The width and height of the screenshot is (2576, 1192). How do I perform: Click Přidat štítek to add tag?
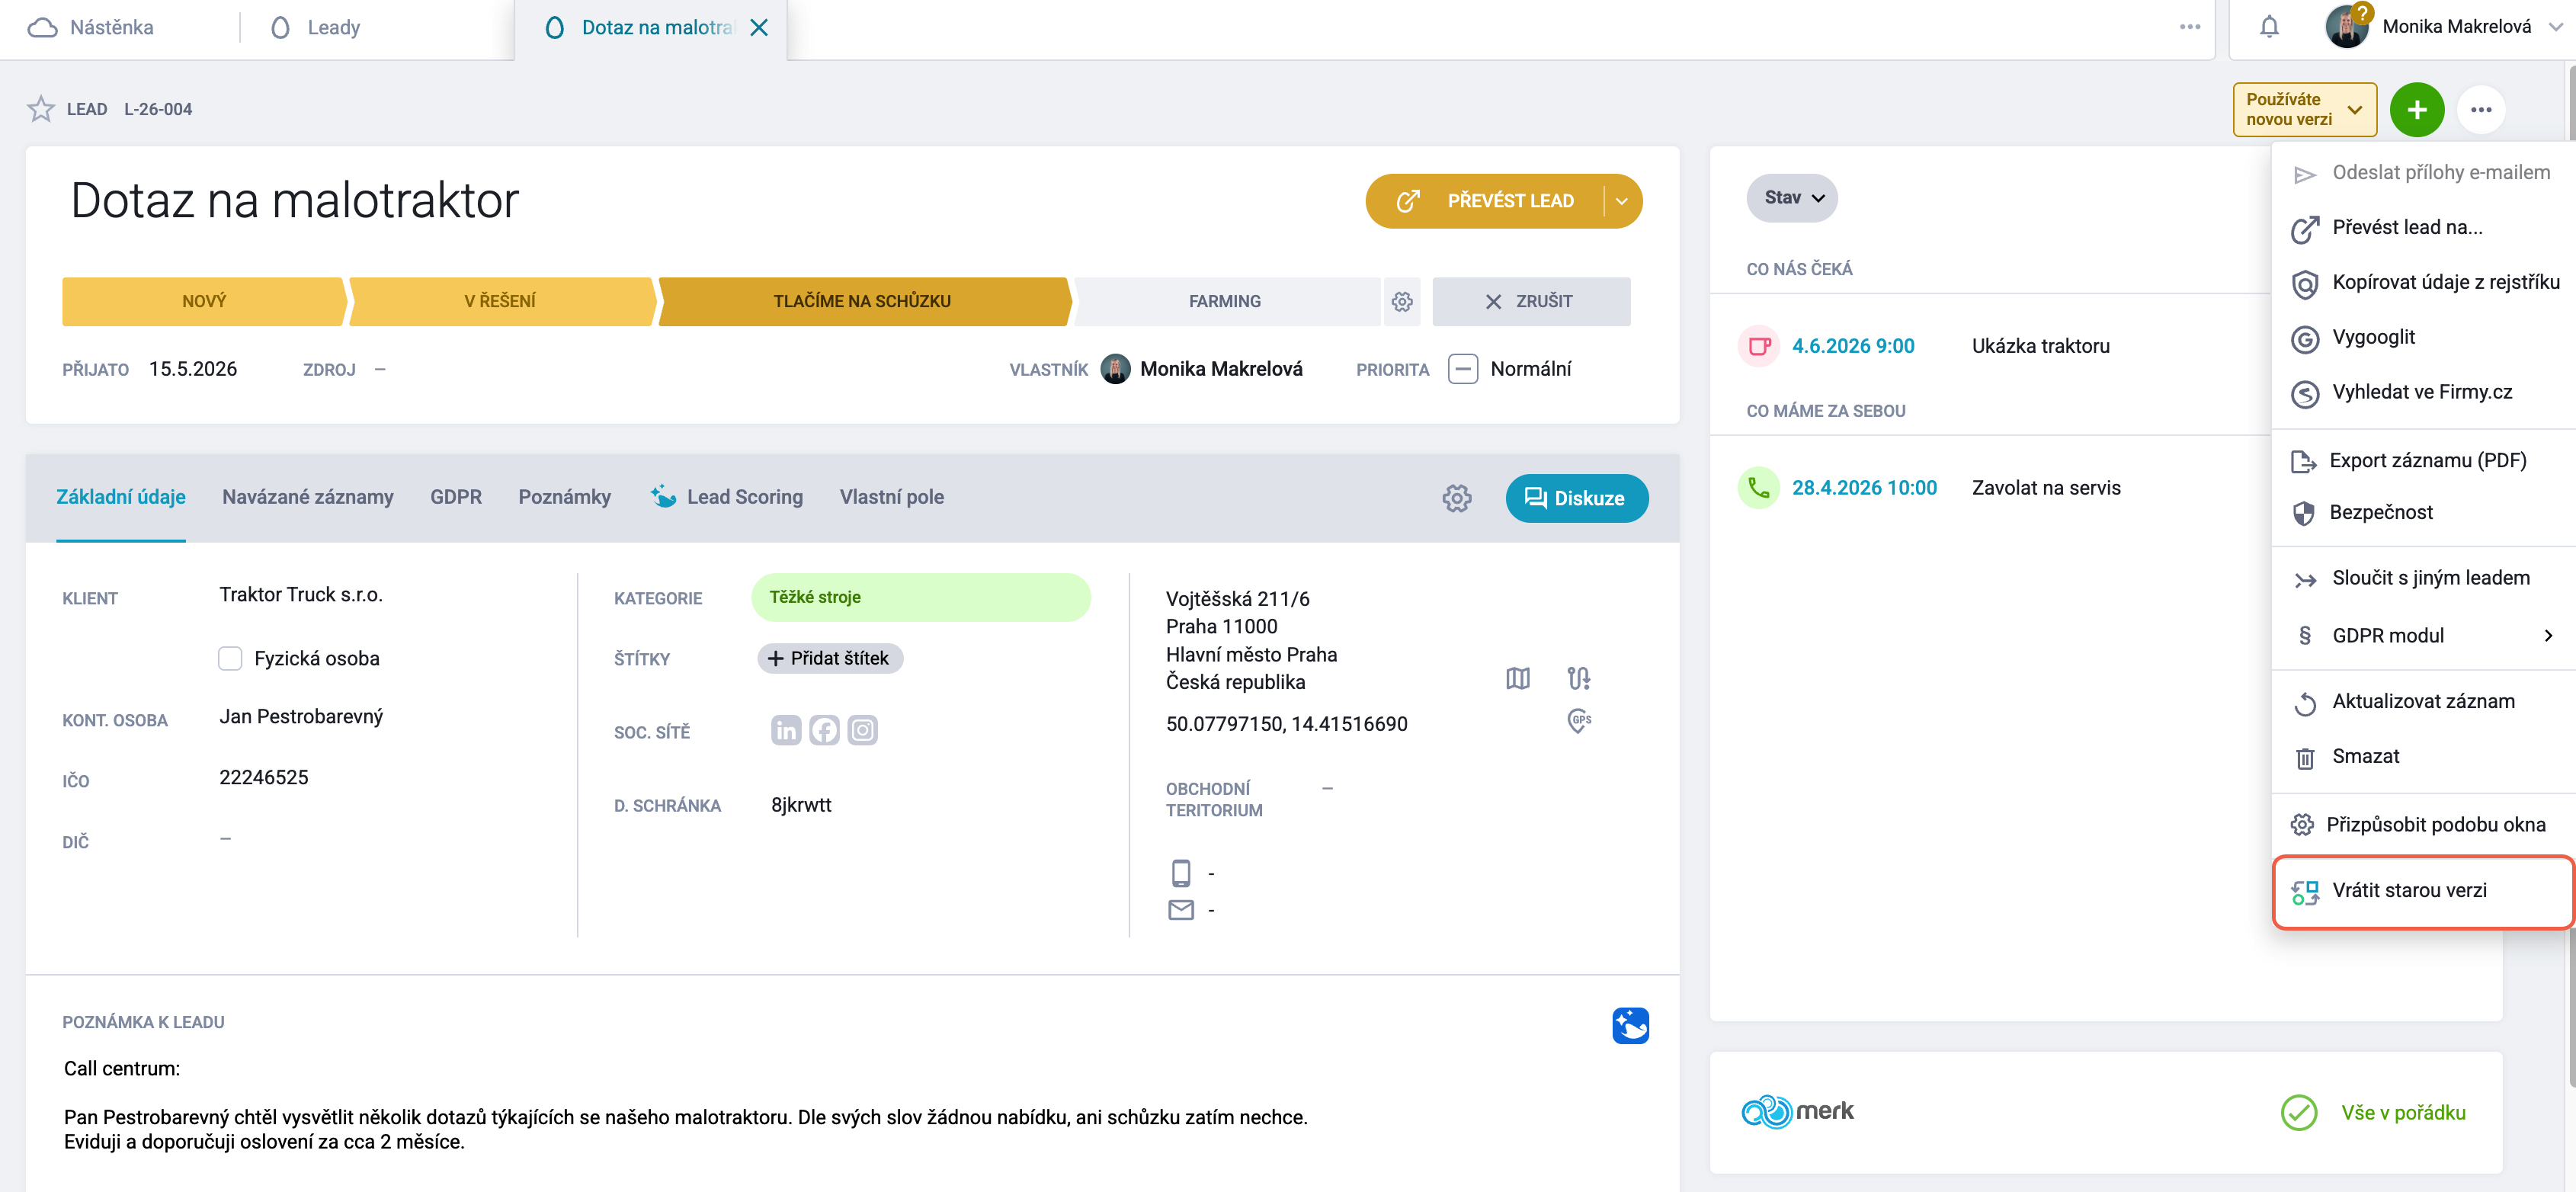click(829, 658)
